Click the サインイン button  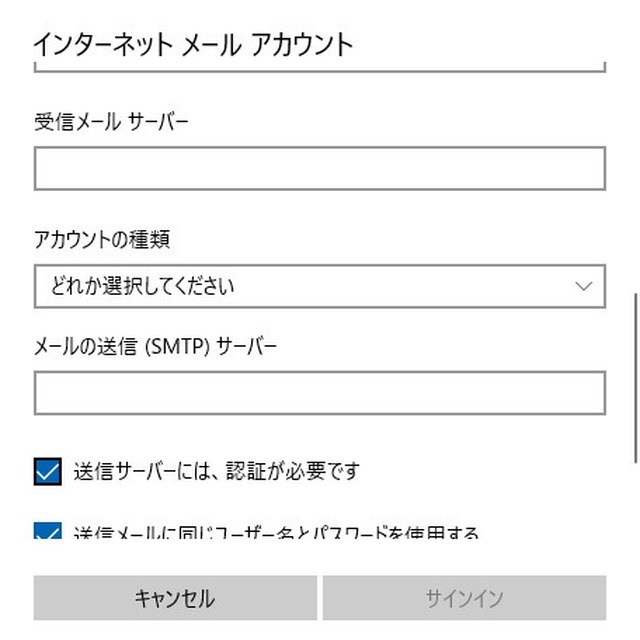tap(464, 598)
